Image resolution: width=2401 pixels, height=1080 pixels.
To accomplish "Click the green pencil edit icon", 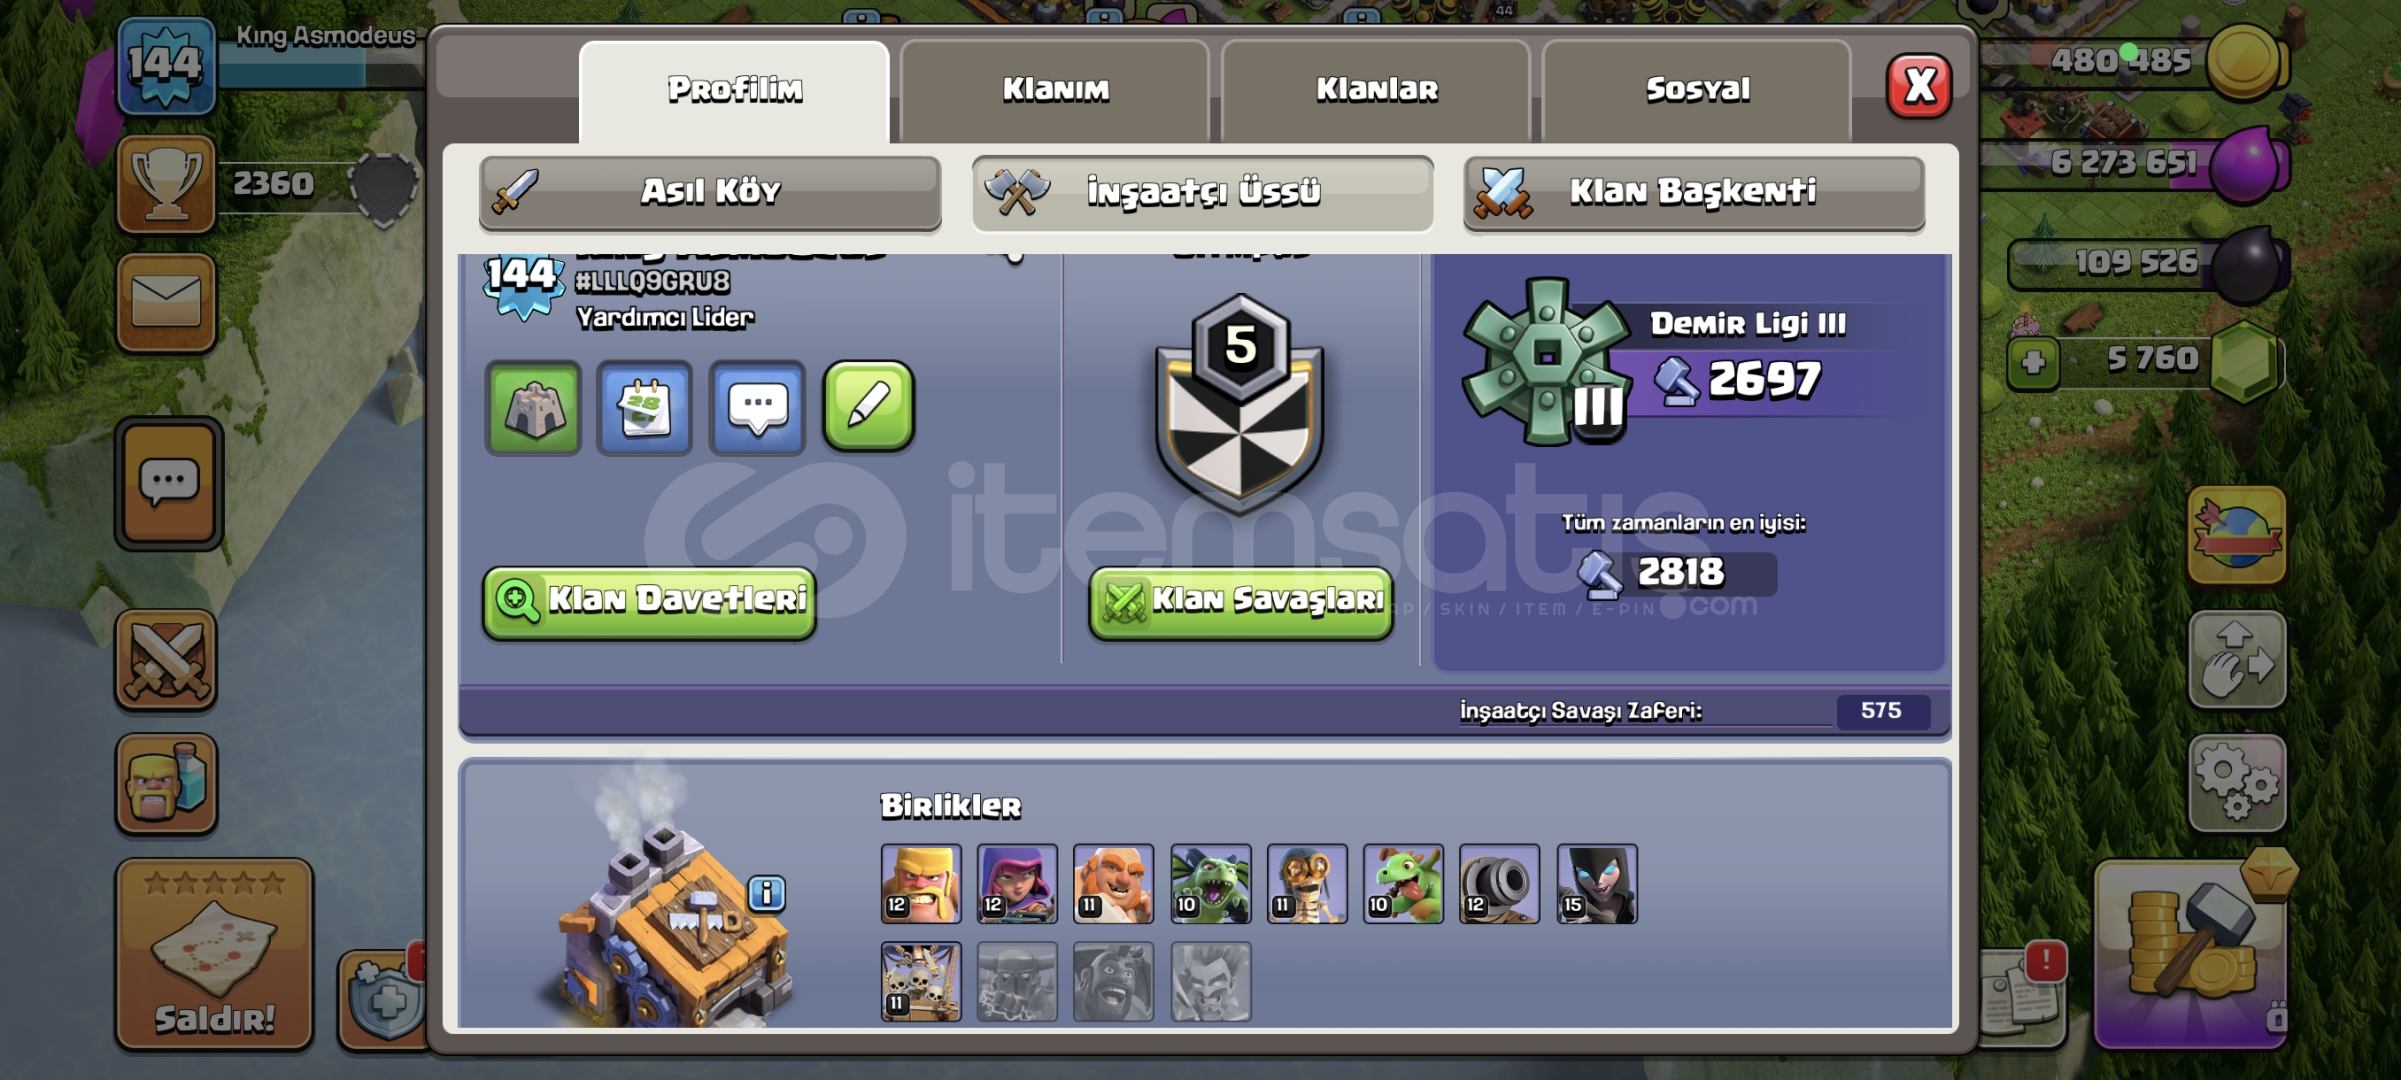I will (868, 406).
